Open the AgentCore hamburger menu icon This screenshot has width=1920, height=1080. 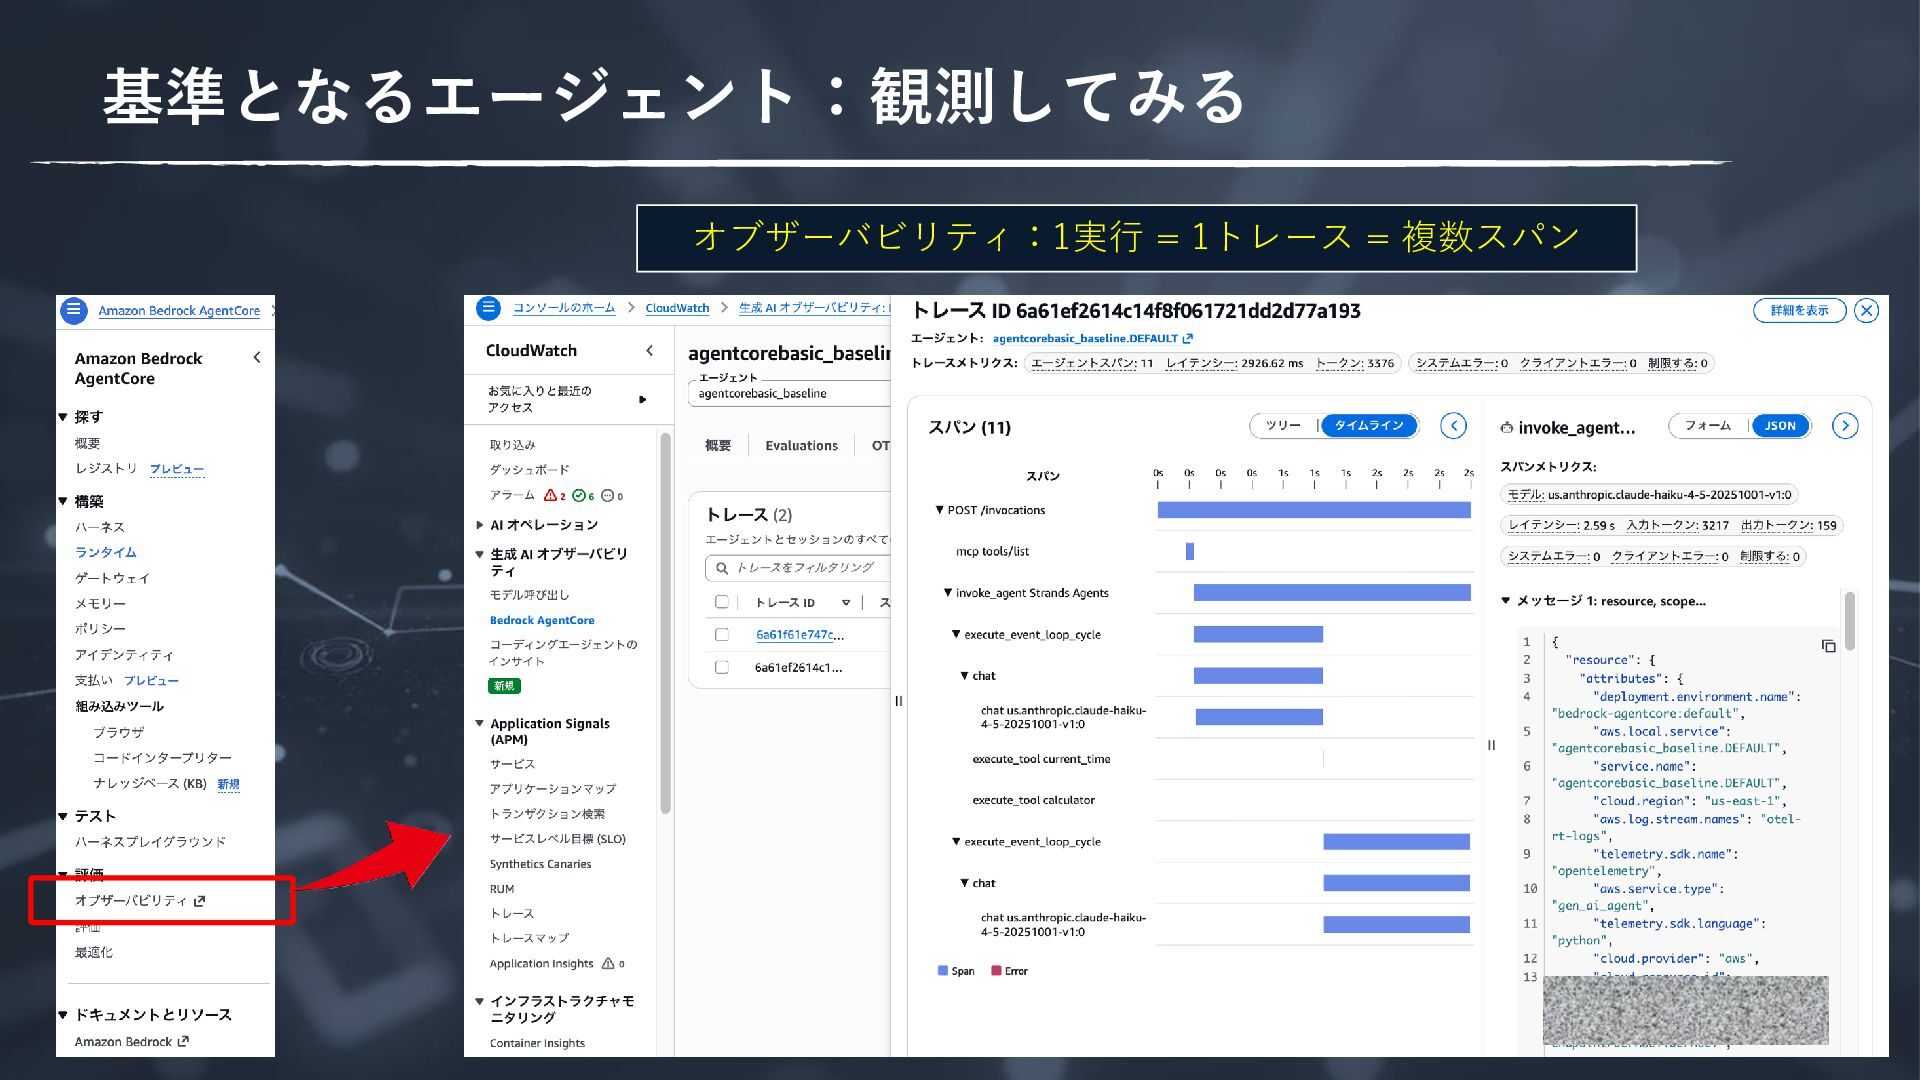click(74, 310)
